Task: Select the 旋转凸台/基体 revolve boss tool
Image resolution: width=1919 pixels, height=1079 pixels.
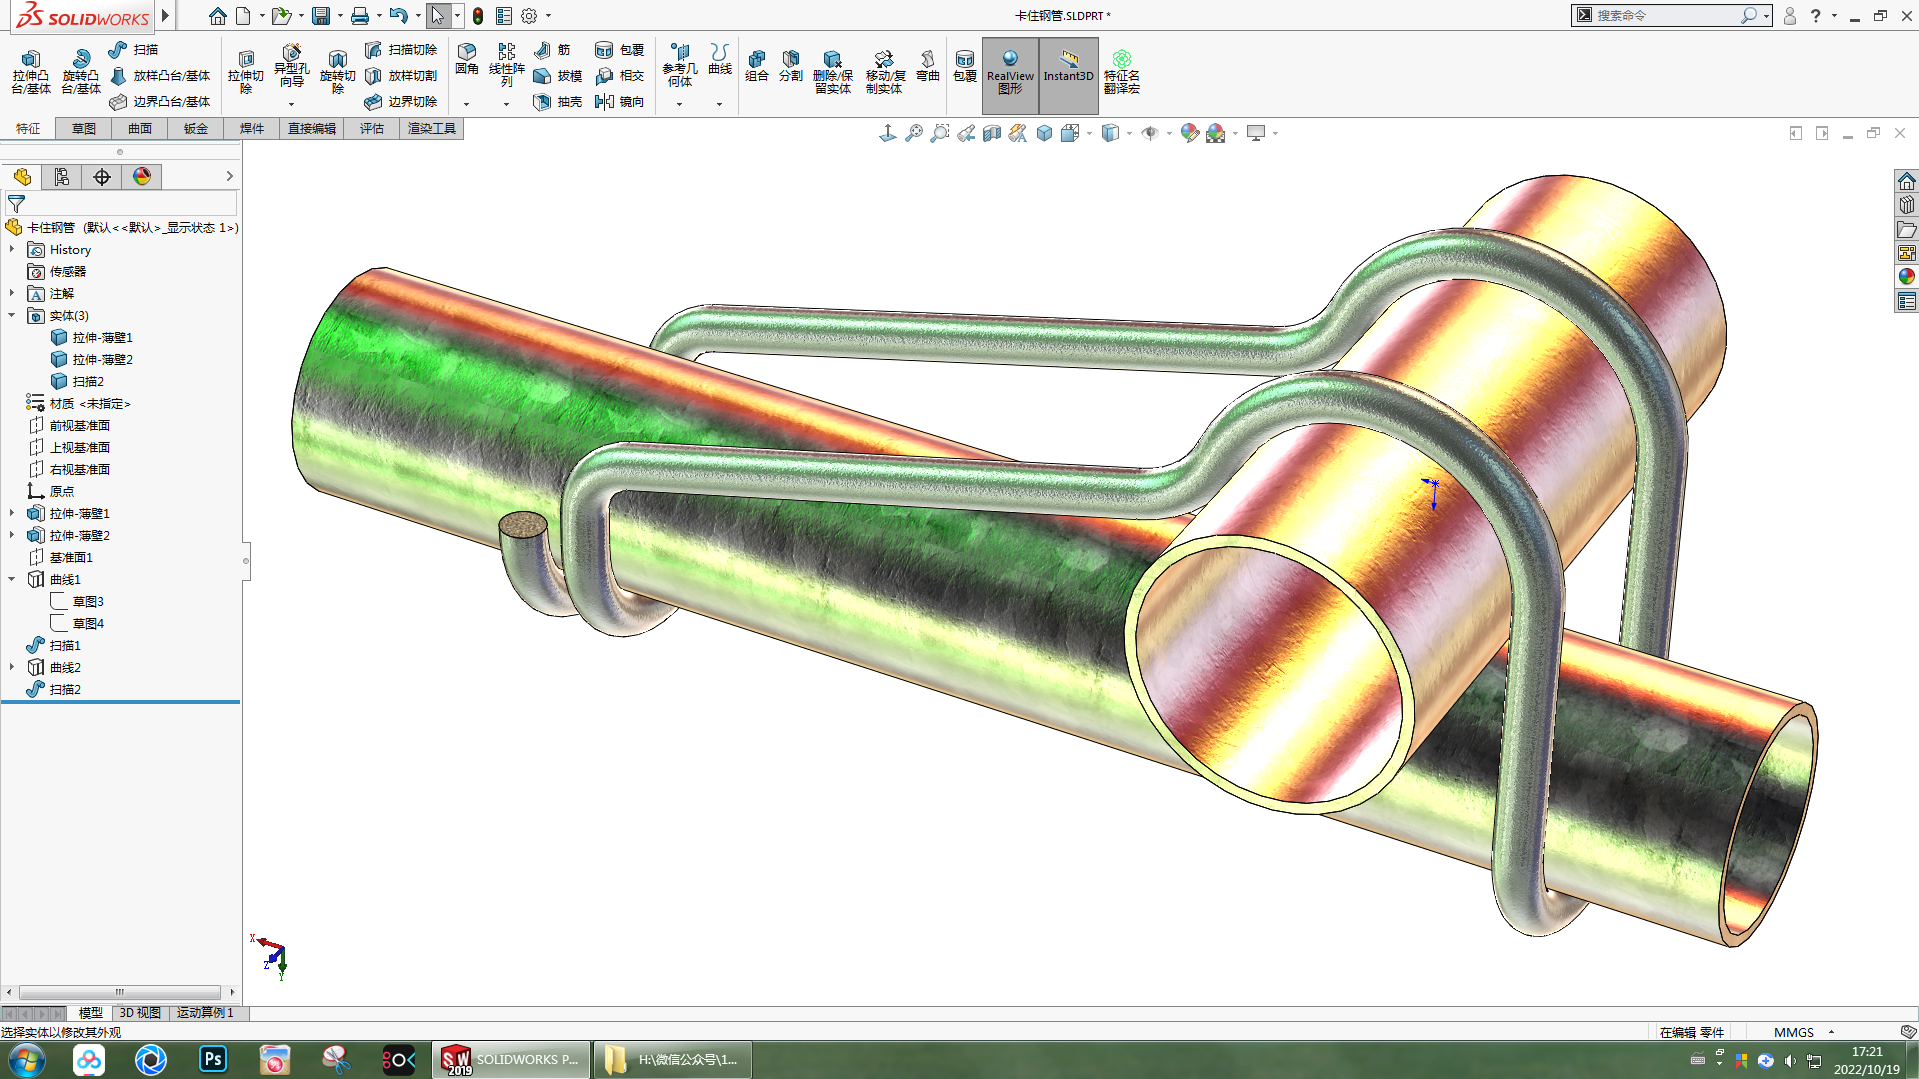Action: click(81, 71)
